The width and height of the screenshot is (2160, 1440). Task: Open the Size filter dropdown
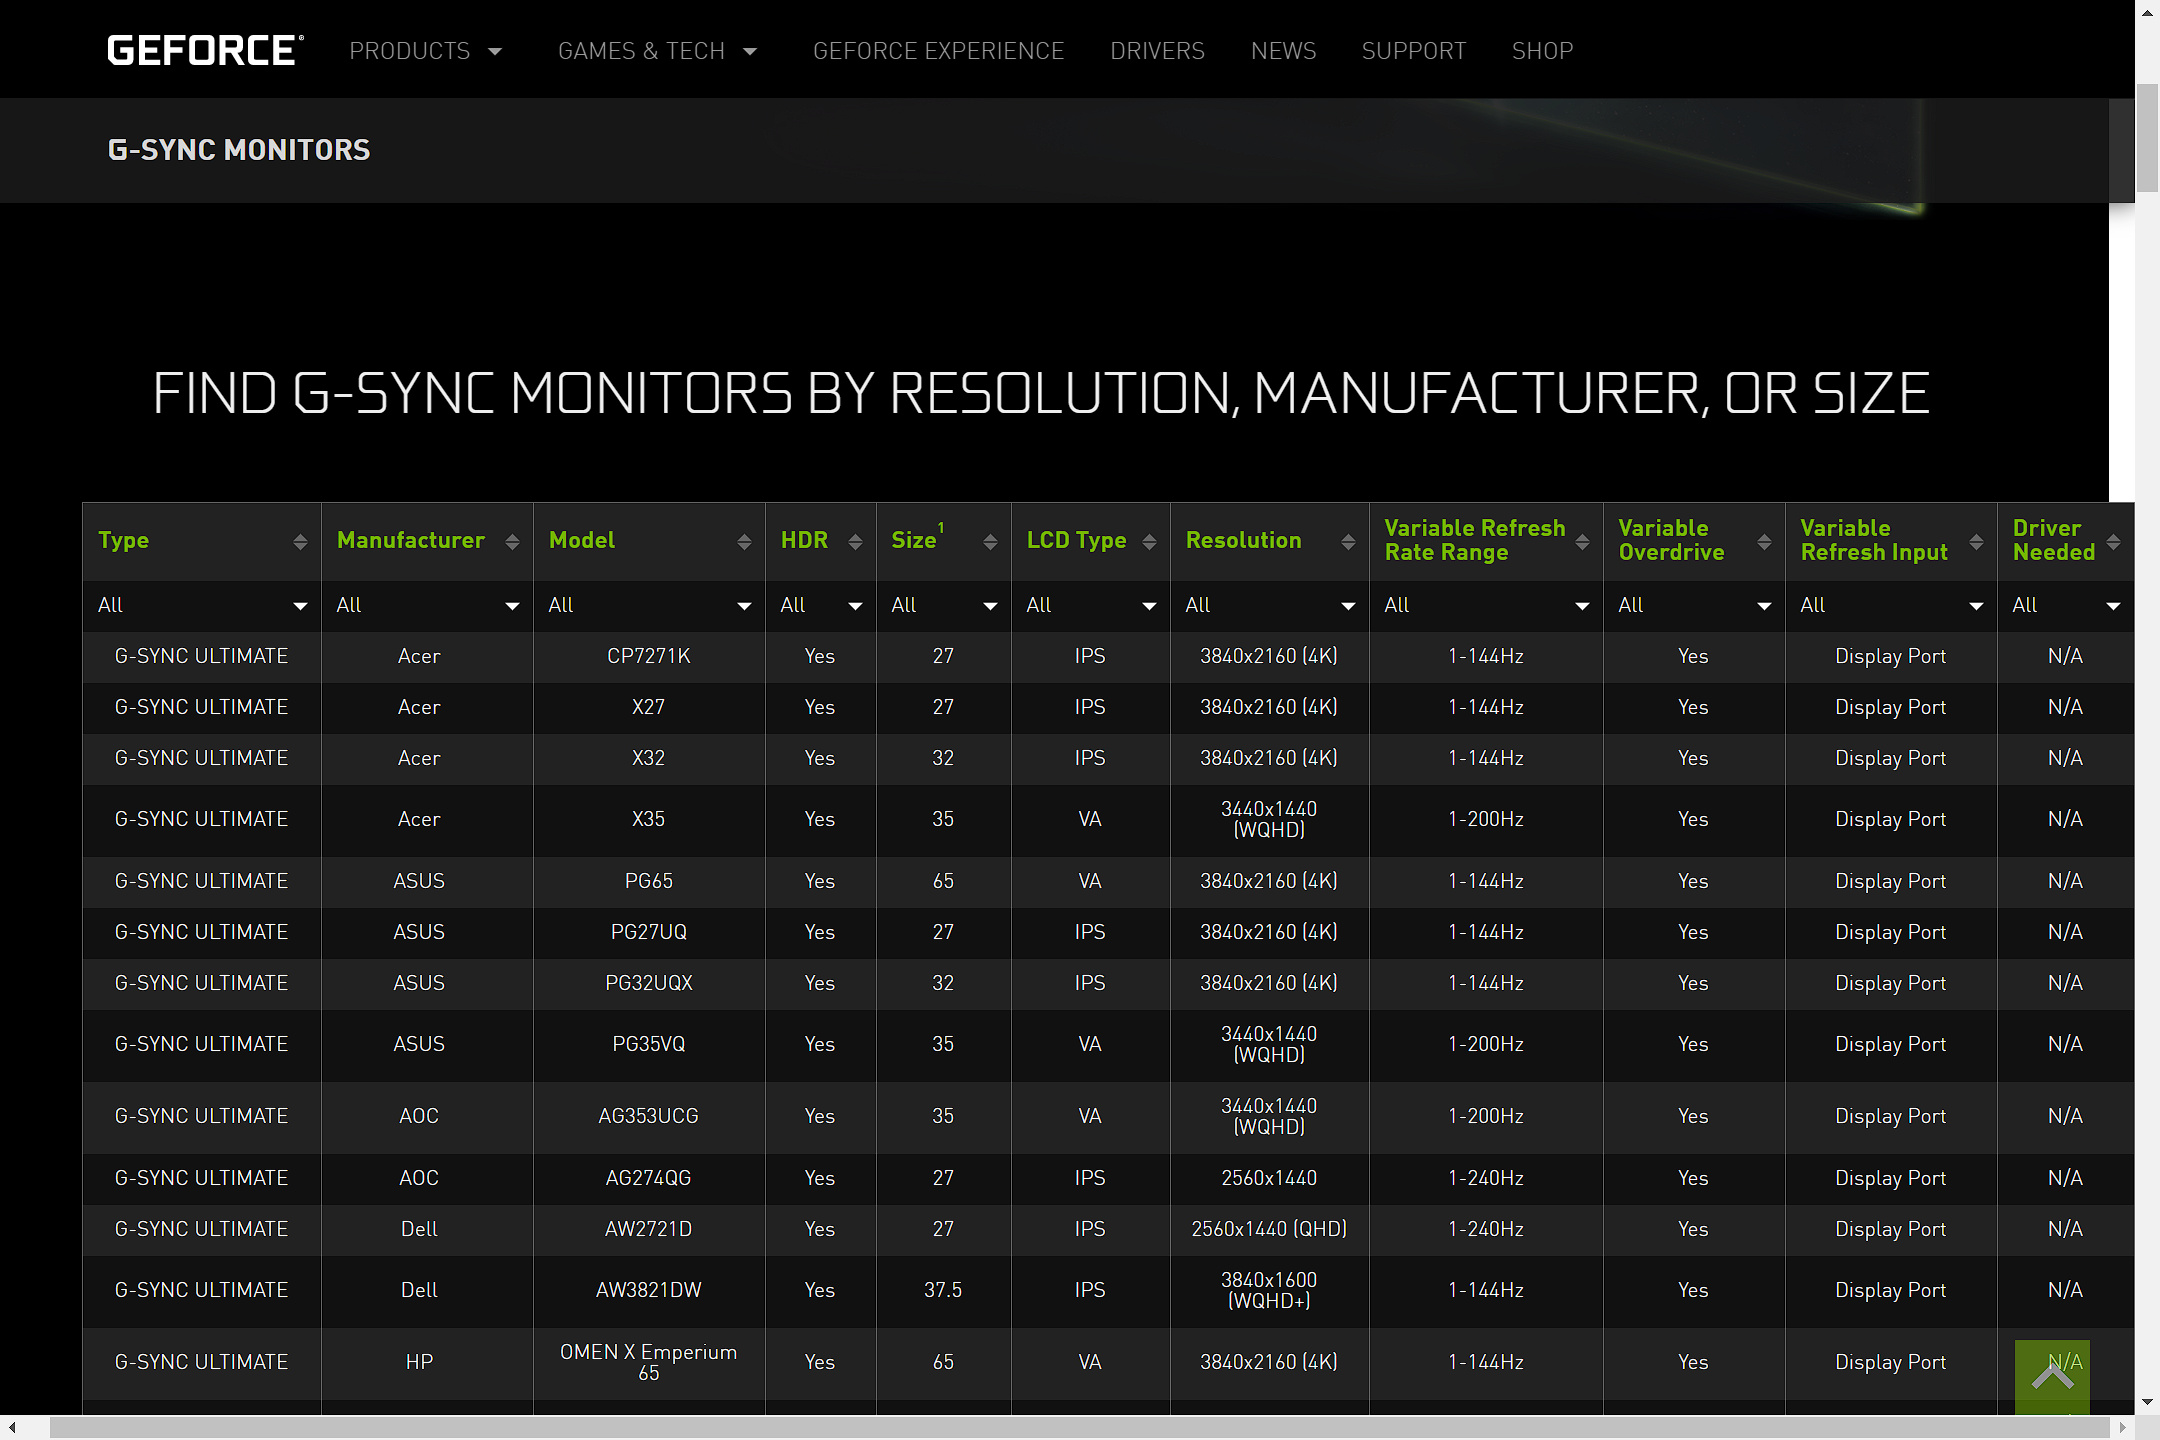click(944, 605)
